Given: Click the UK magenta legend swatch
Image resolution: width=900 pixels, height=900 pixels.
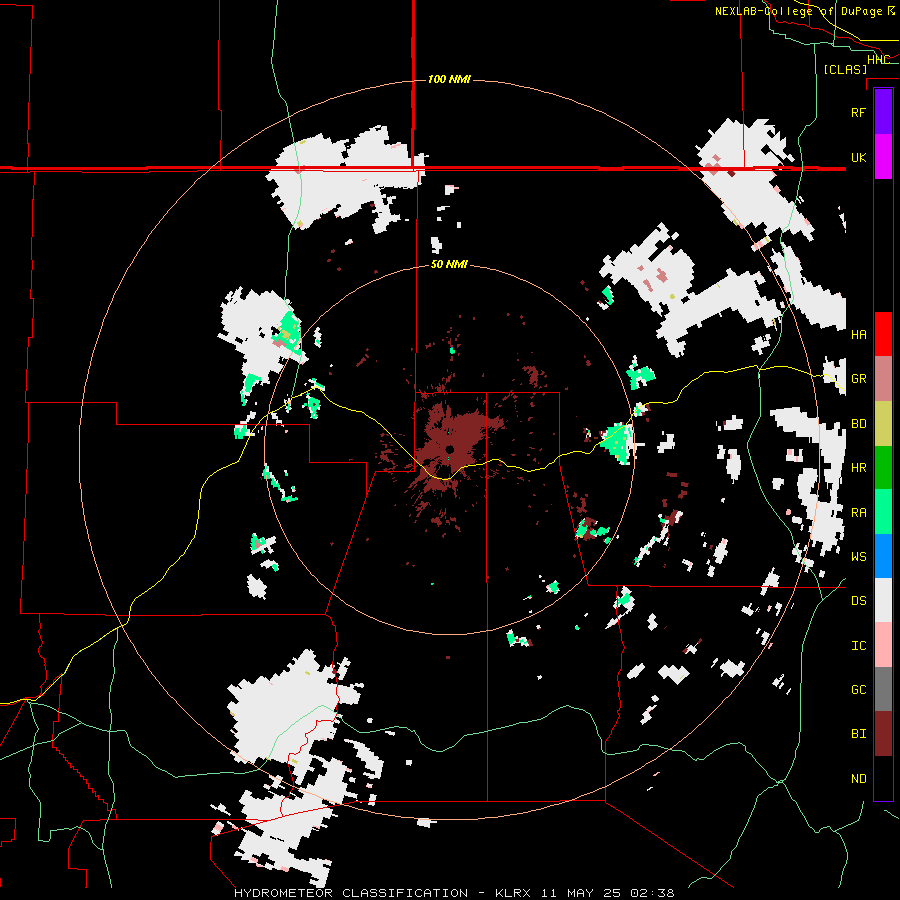Looking at the screenshot, I should tap(883, 157).
